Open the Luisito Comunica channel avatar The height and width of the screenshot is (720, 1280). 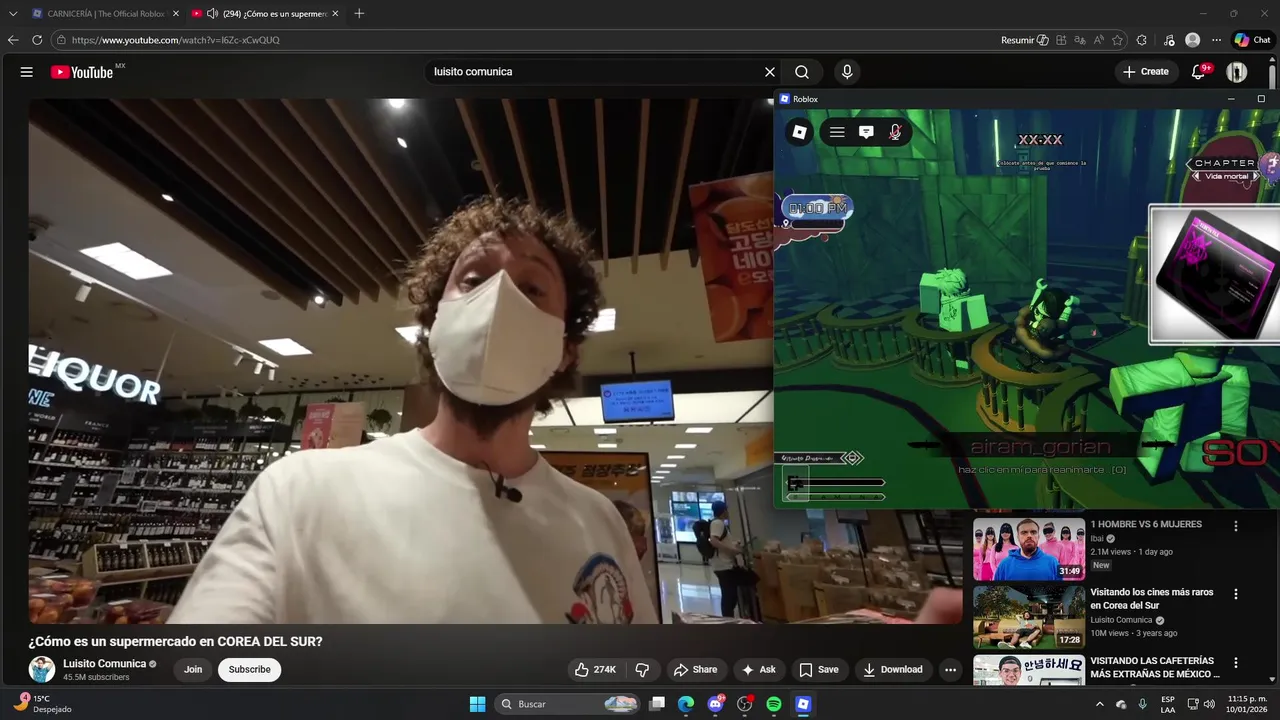click(x=42, y=670)
